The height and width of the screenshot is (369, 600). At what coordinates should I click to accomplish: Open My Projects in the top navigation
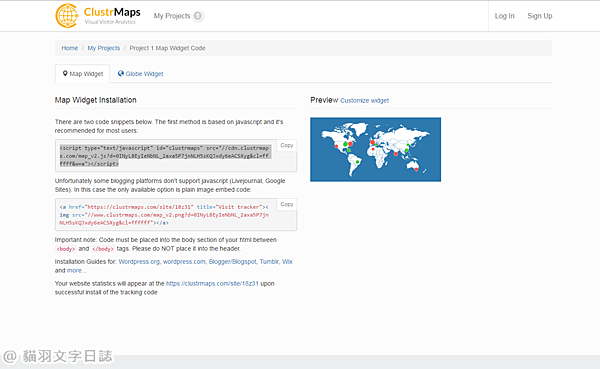[x=172, y=16]
